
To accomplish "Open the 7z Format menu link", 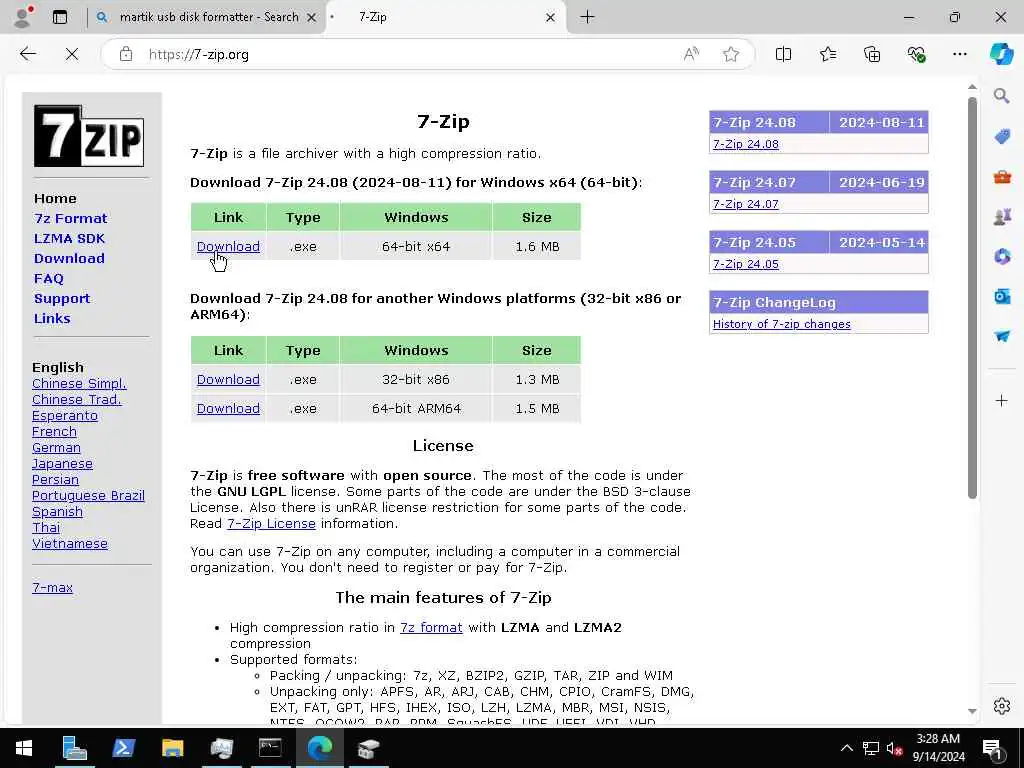I will click(71, 218).
